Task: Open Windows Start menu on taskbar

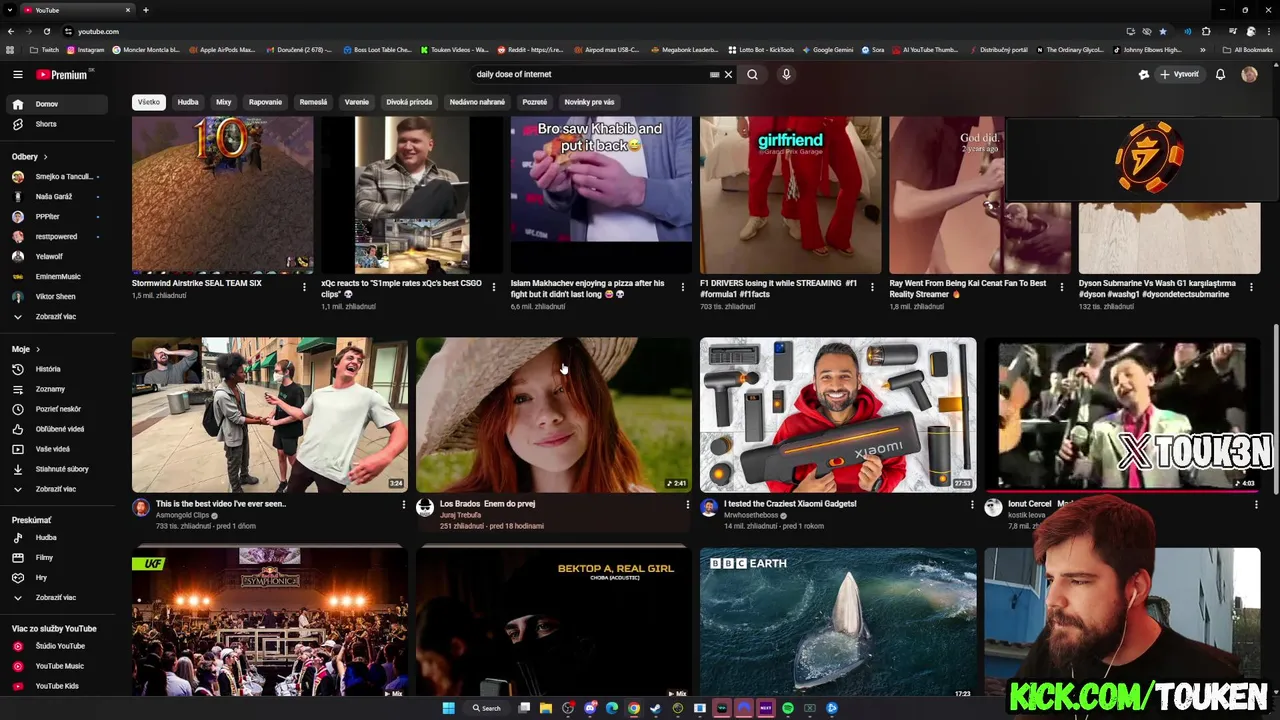Action: pyautogui.click(x=449, y=708)
